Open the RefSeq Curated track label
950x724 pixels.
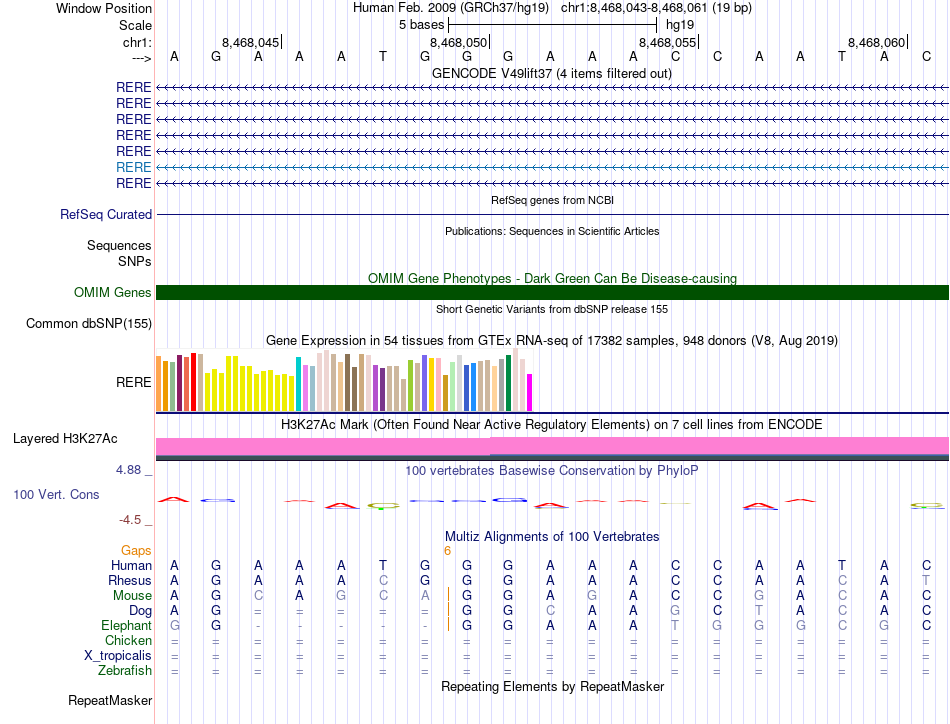coord(106,214)
